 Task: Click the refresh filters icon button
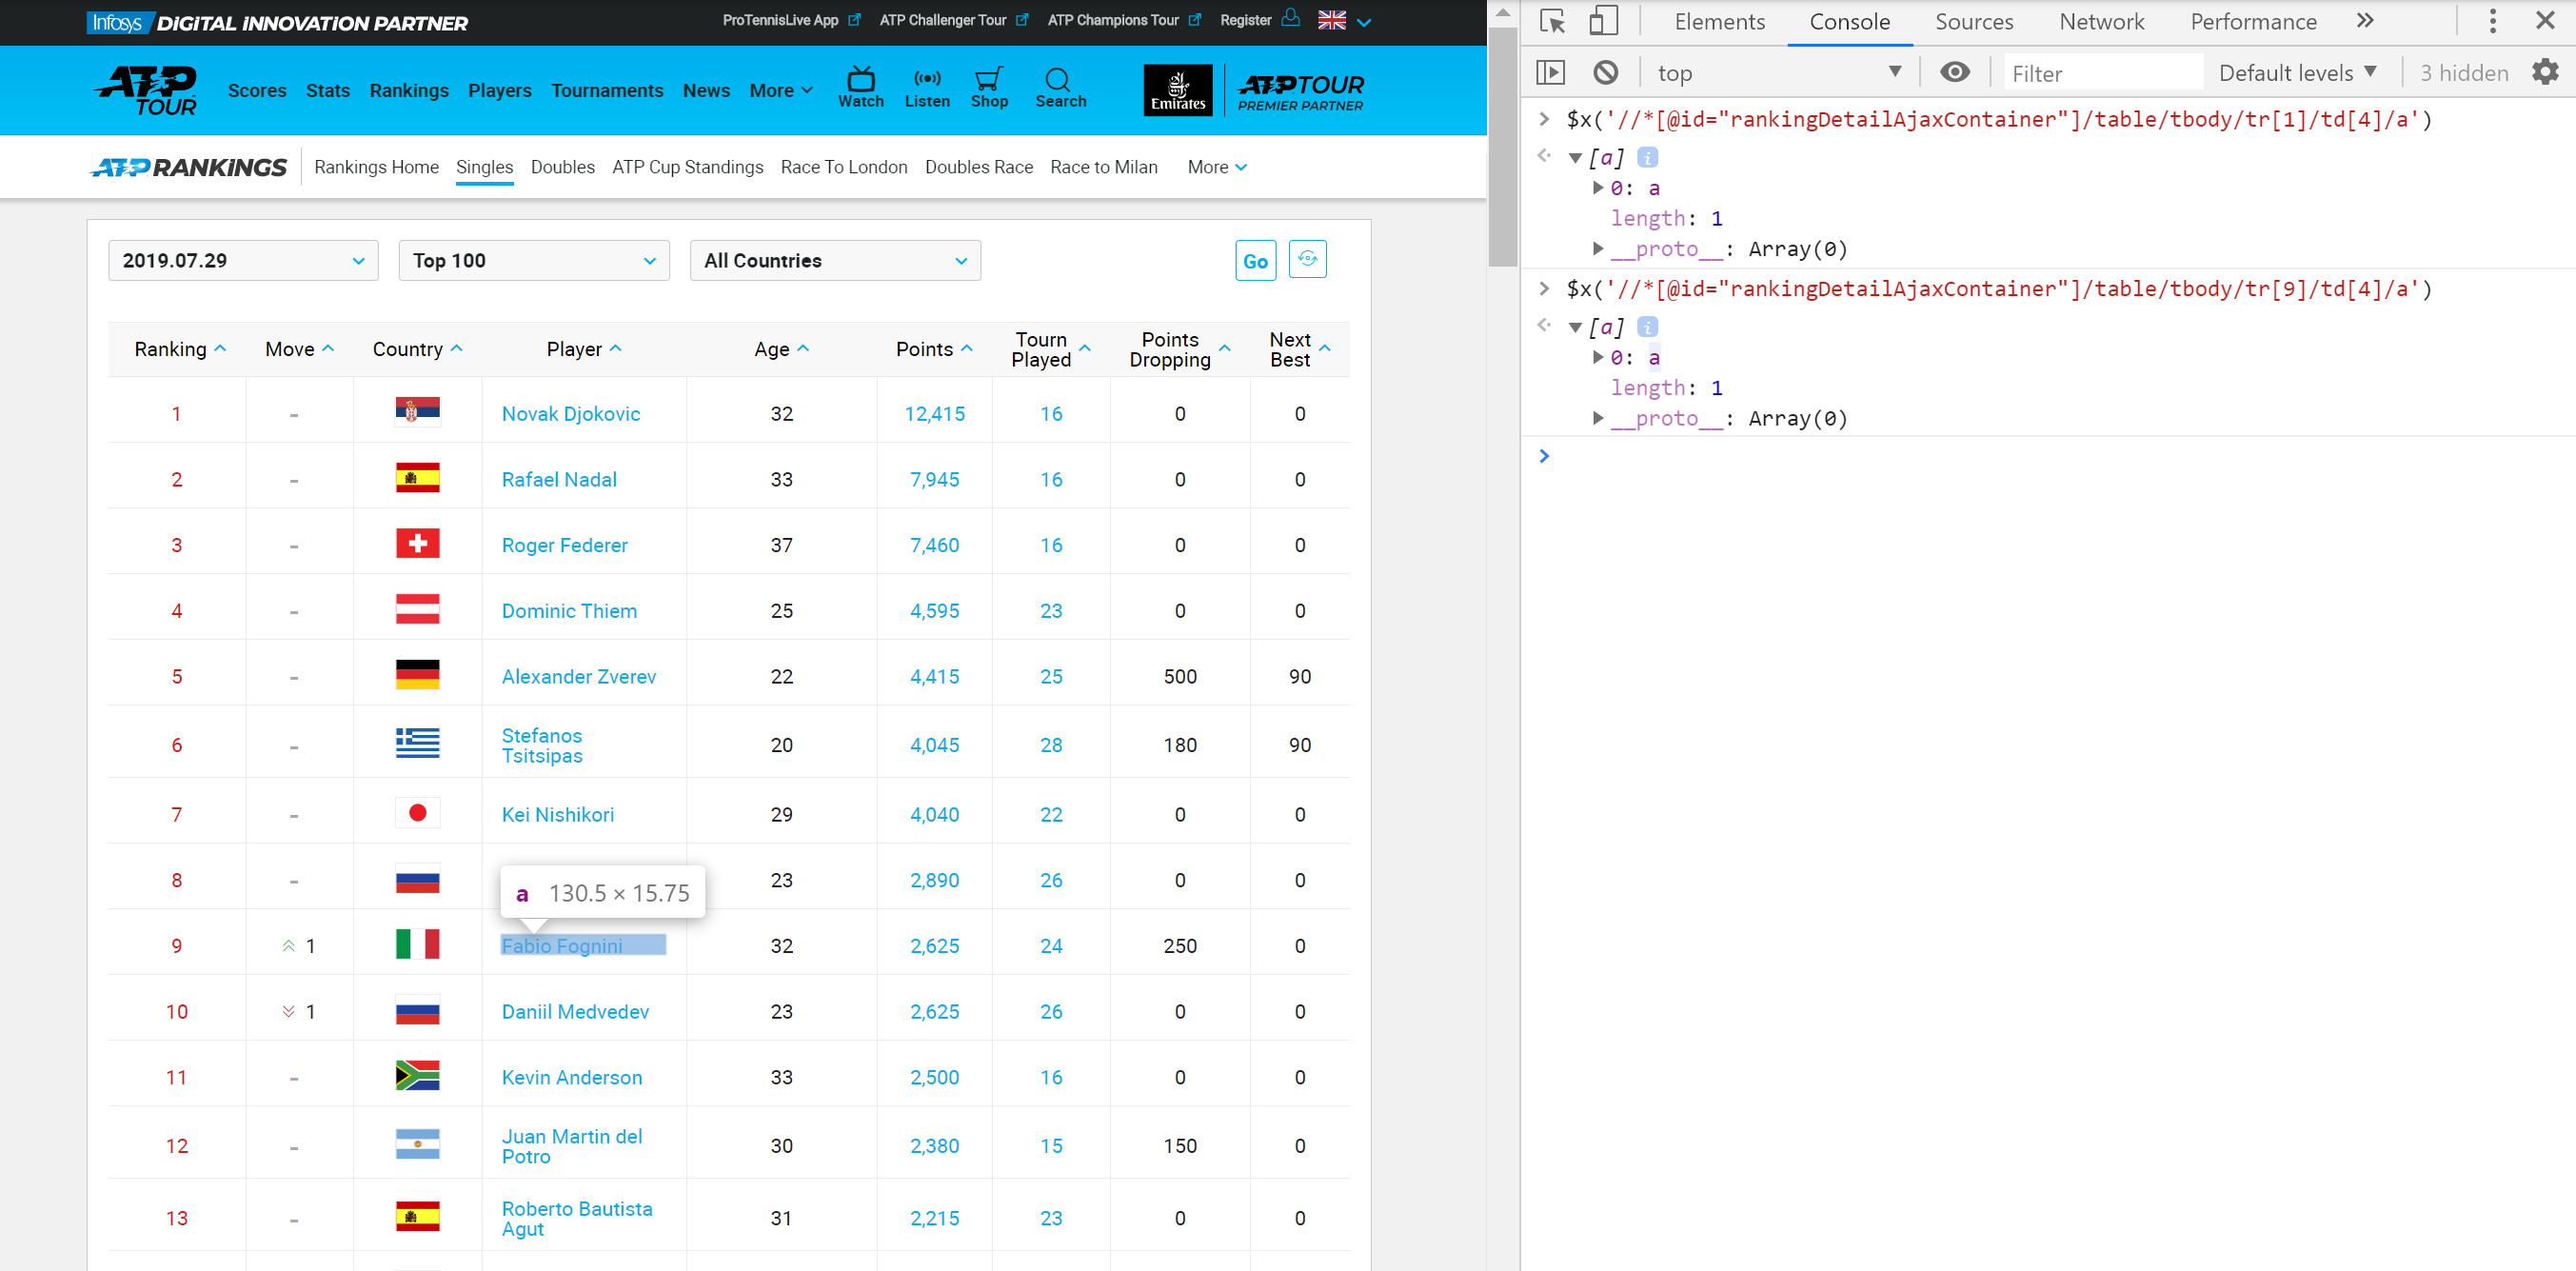click(1306, 260)
